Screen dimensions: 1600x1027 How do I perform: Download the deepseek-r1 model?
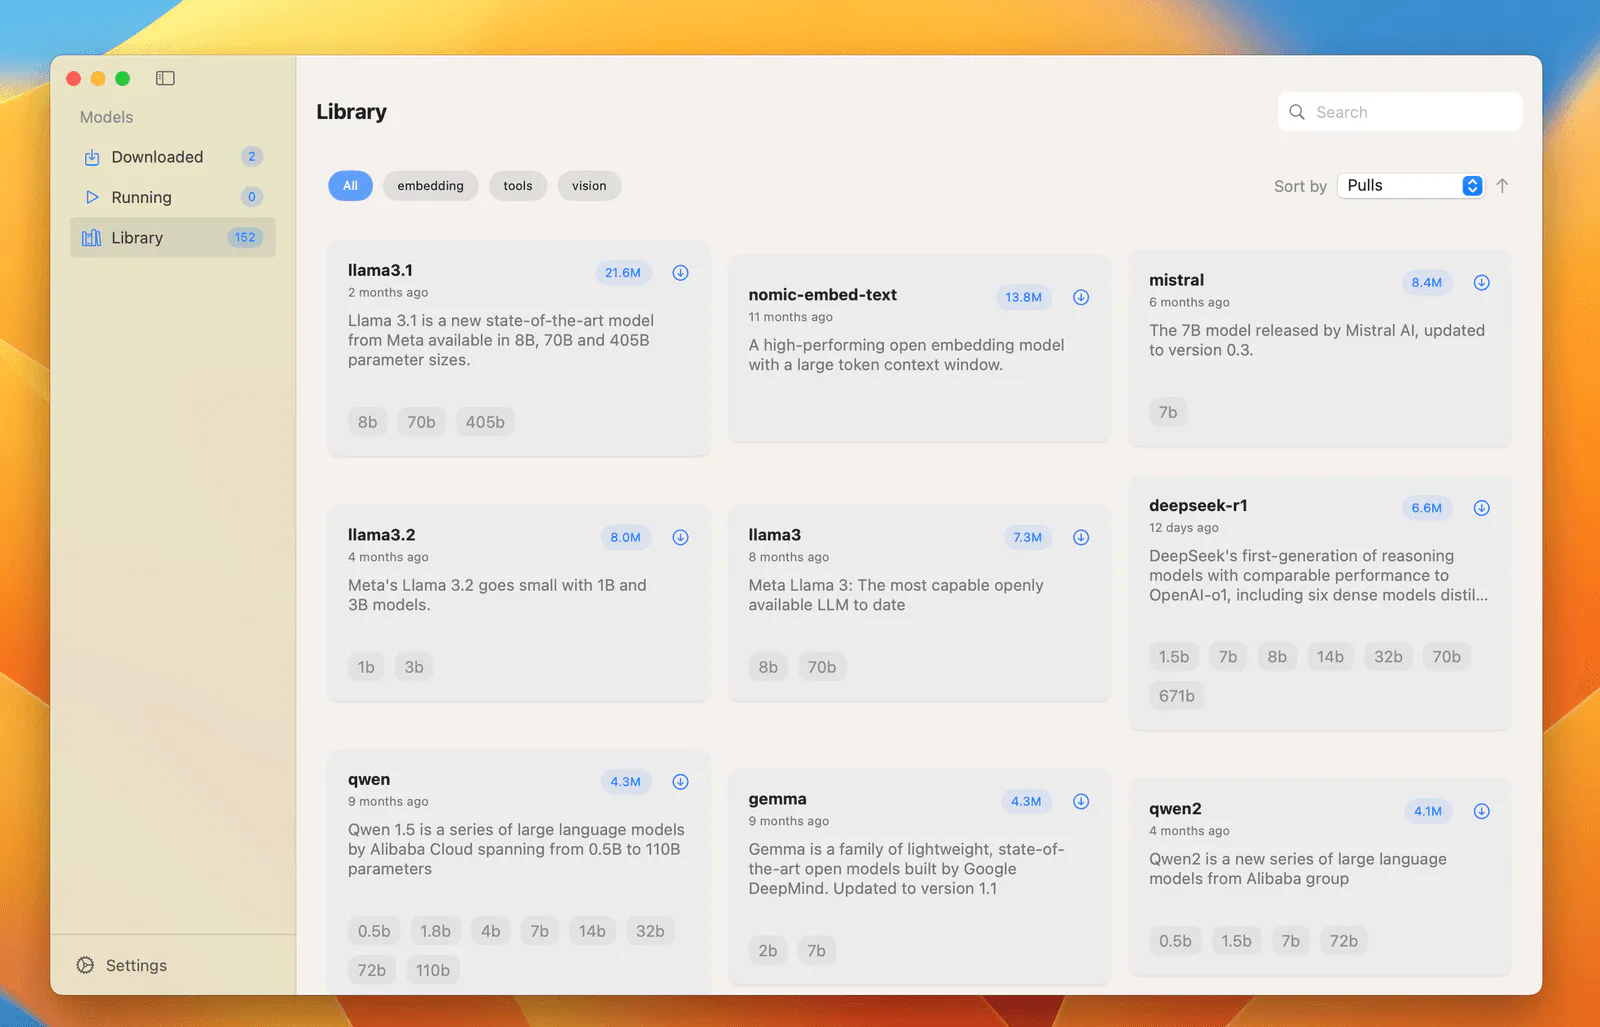tap(1482, 508)
